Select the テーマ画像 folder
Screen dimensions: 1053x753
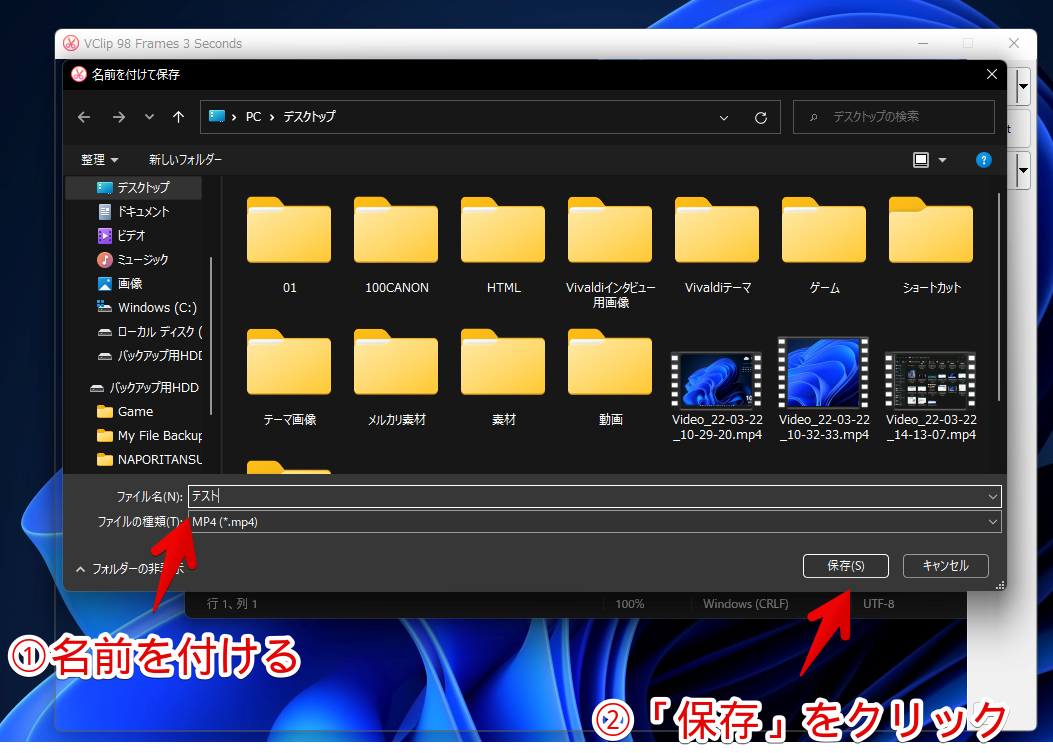click(x=289, y=378)
